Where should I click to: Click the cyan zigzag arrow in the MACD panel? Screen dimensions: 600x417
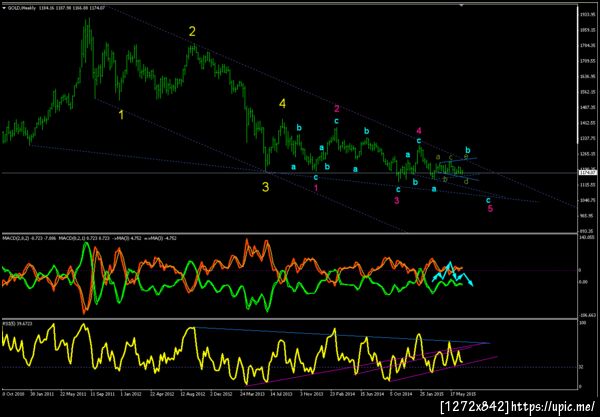point(453,274)
